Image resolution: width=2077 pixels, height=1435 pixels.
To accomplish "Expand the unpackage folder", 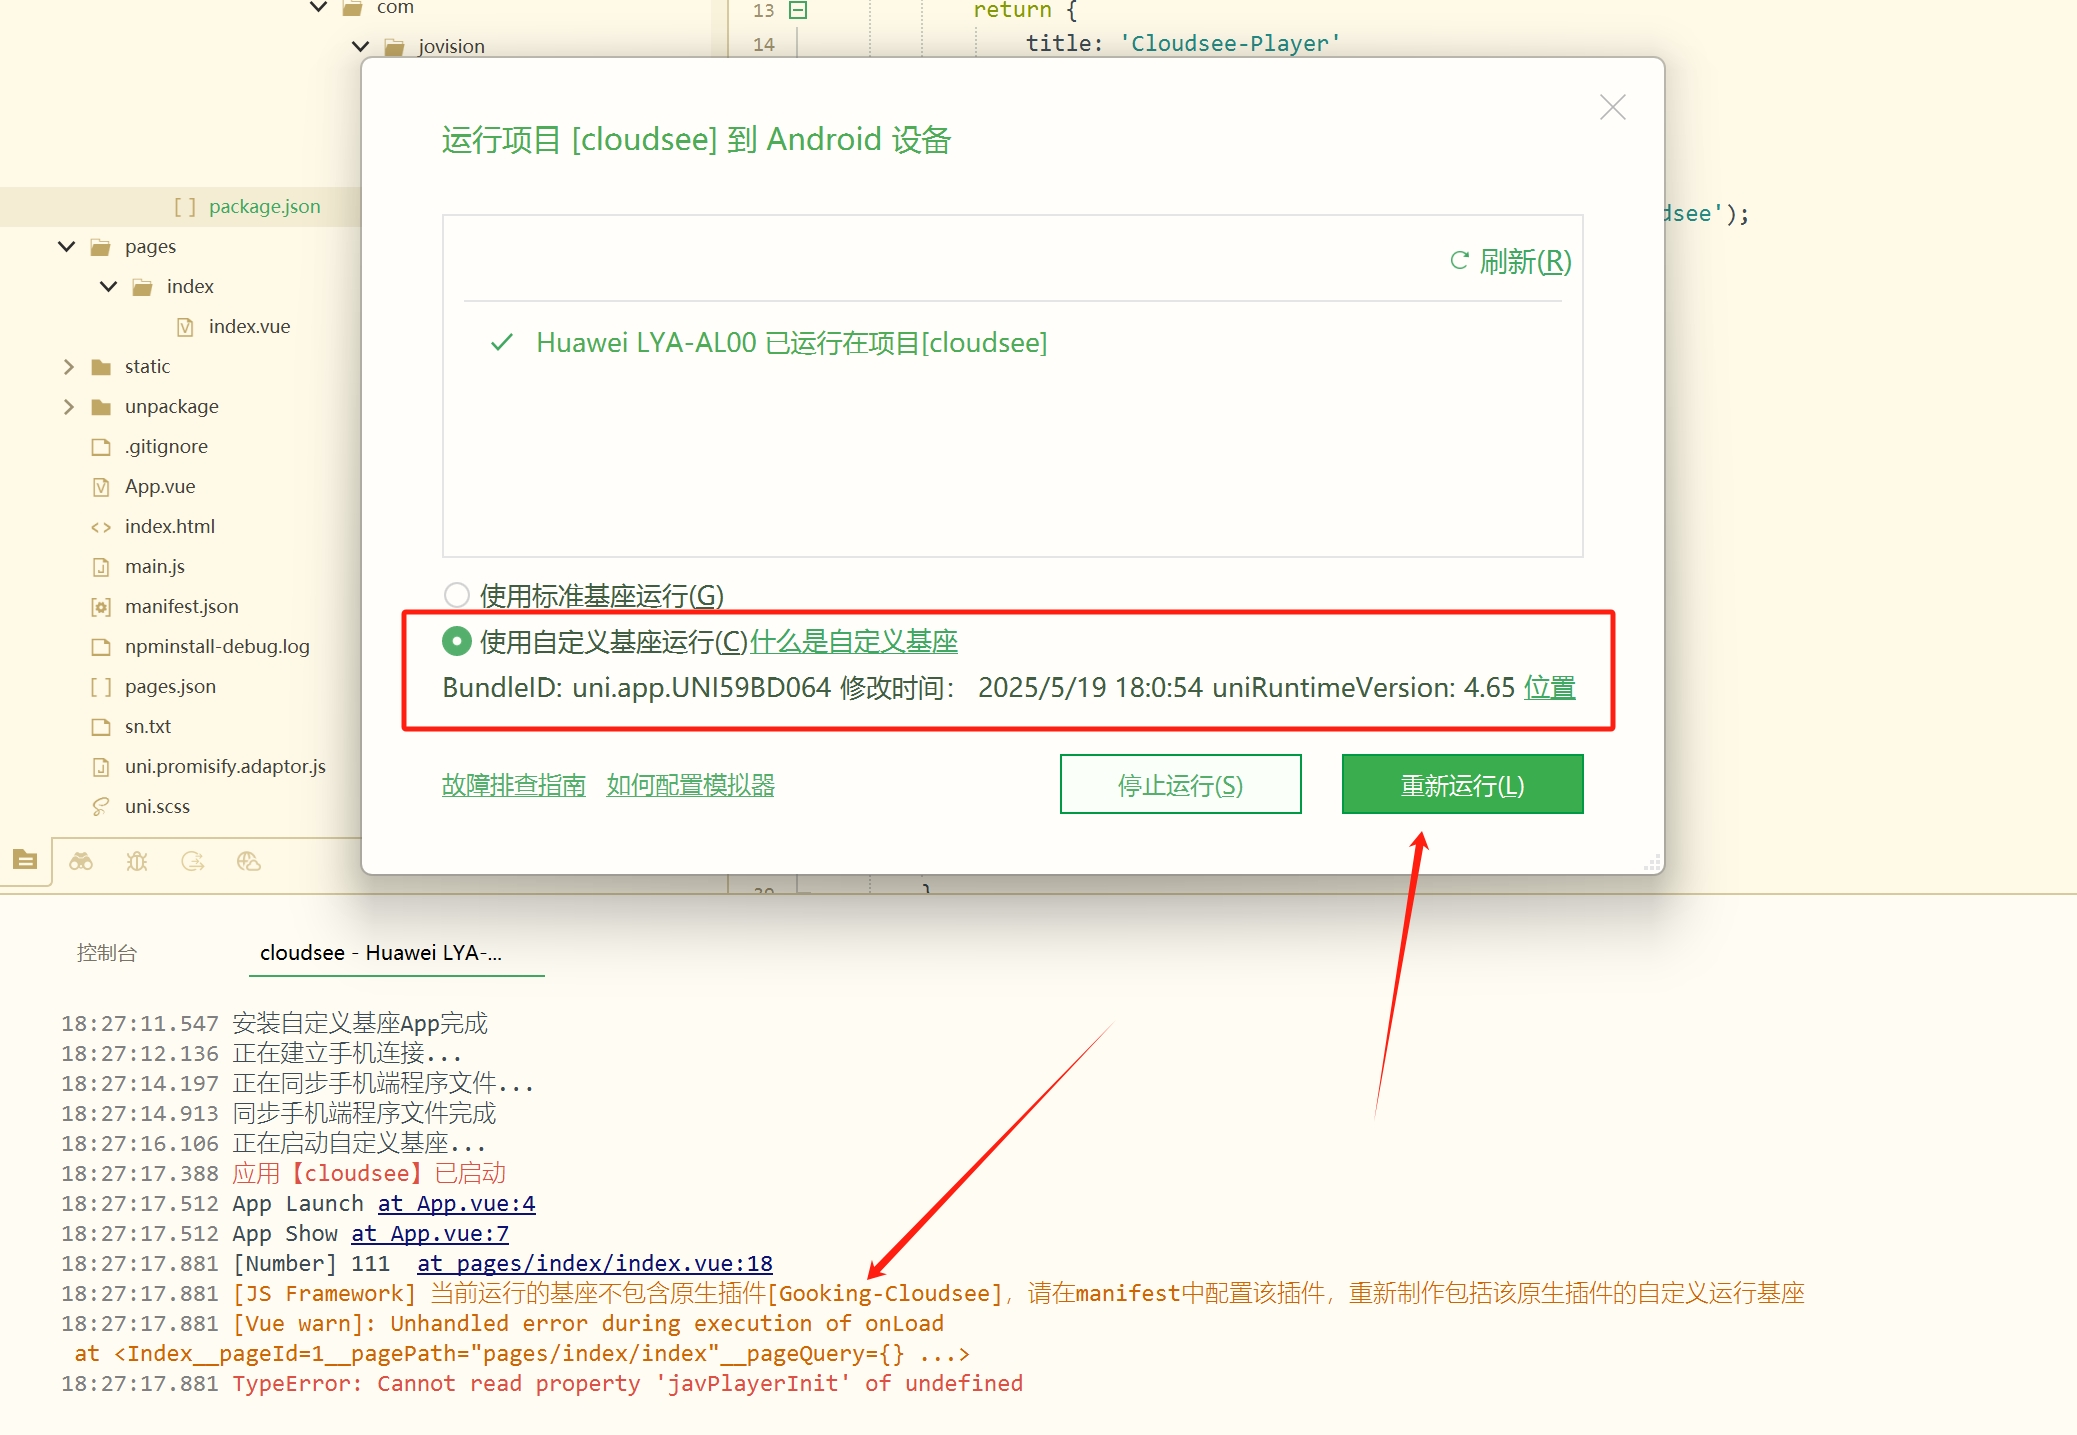I will 67,407.
